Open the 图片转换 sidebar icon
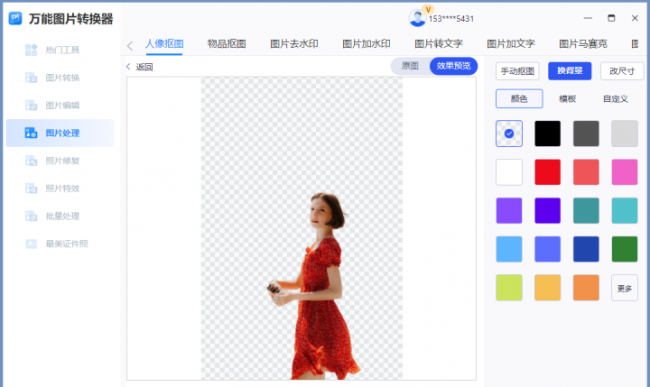Screen dimensions: 650x387 click(31, 77)
